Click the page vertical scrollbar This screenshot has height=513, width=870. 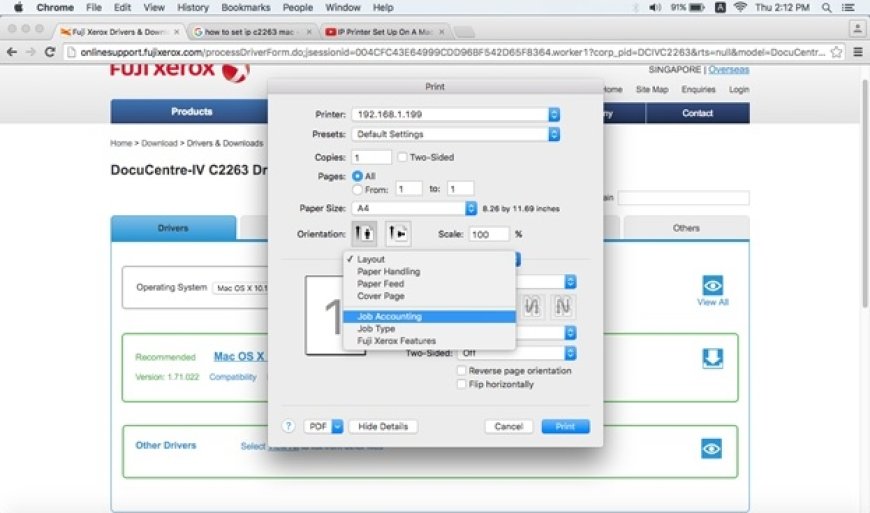click(864, 194)
